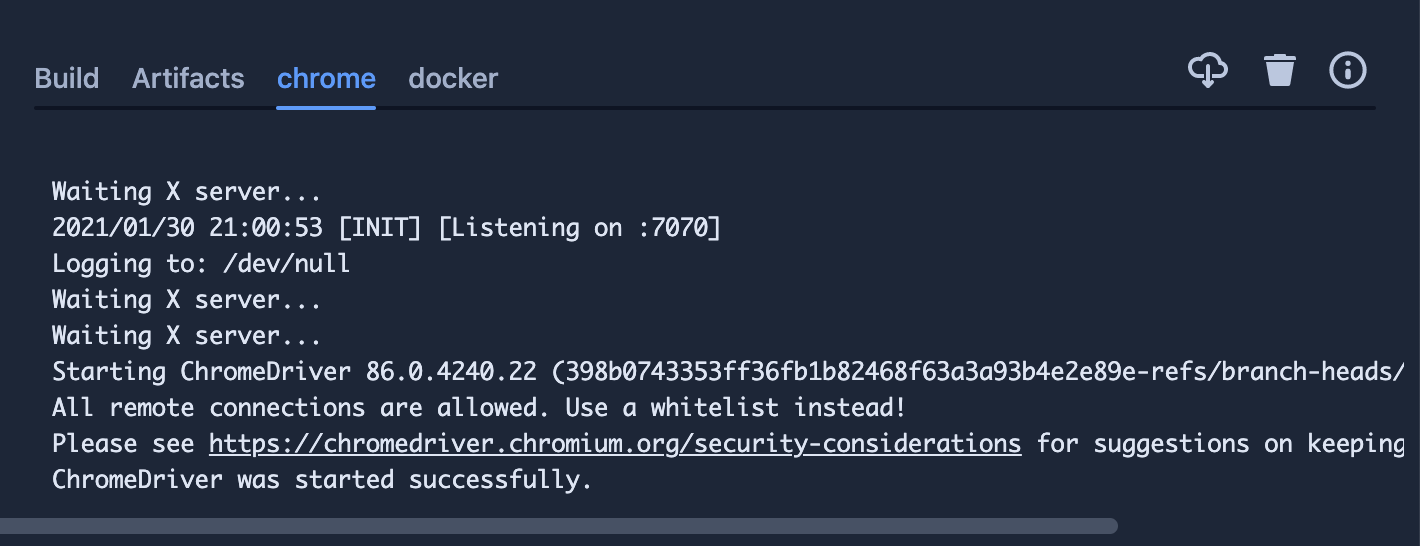
Task: Click ChromeDriver was started successfully line
Action: (322, 480)
